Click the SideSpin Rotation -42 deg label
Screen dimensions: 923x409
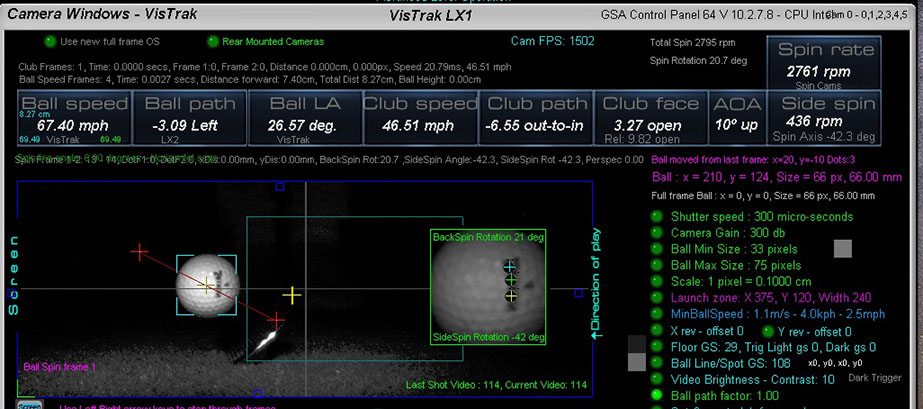click(x=488, y=337)
